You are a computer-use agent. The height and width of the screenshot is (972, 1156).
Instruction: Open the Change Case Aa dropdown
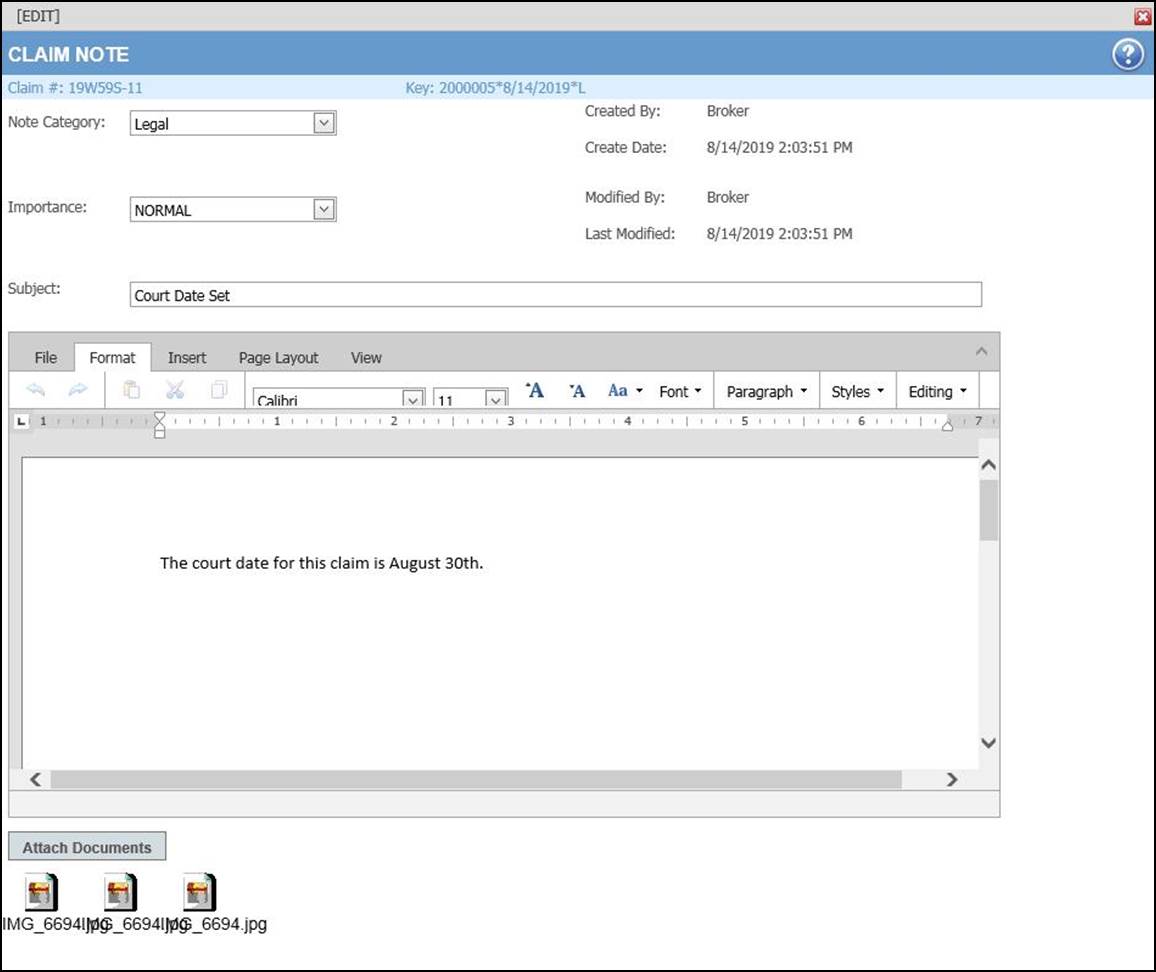[x=625, y=391]
